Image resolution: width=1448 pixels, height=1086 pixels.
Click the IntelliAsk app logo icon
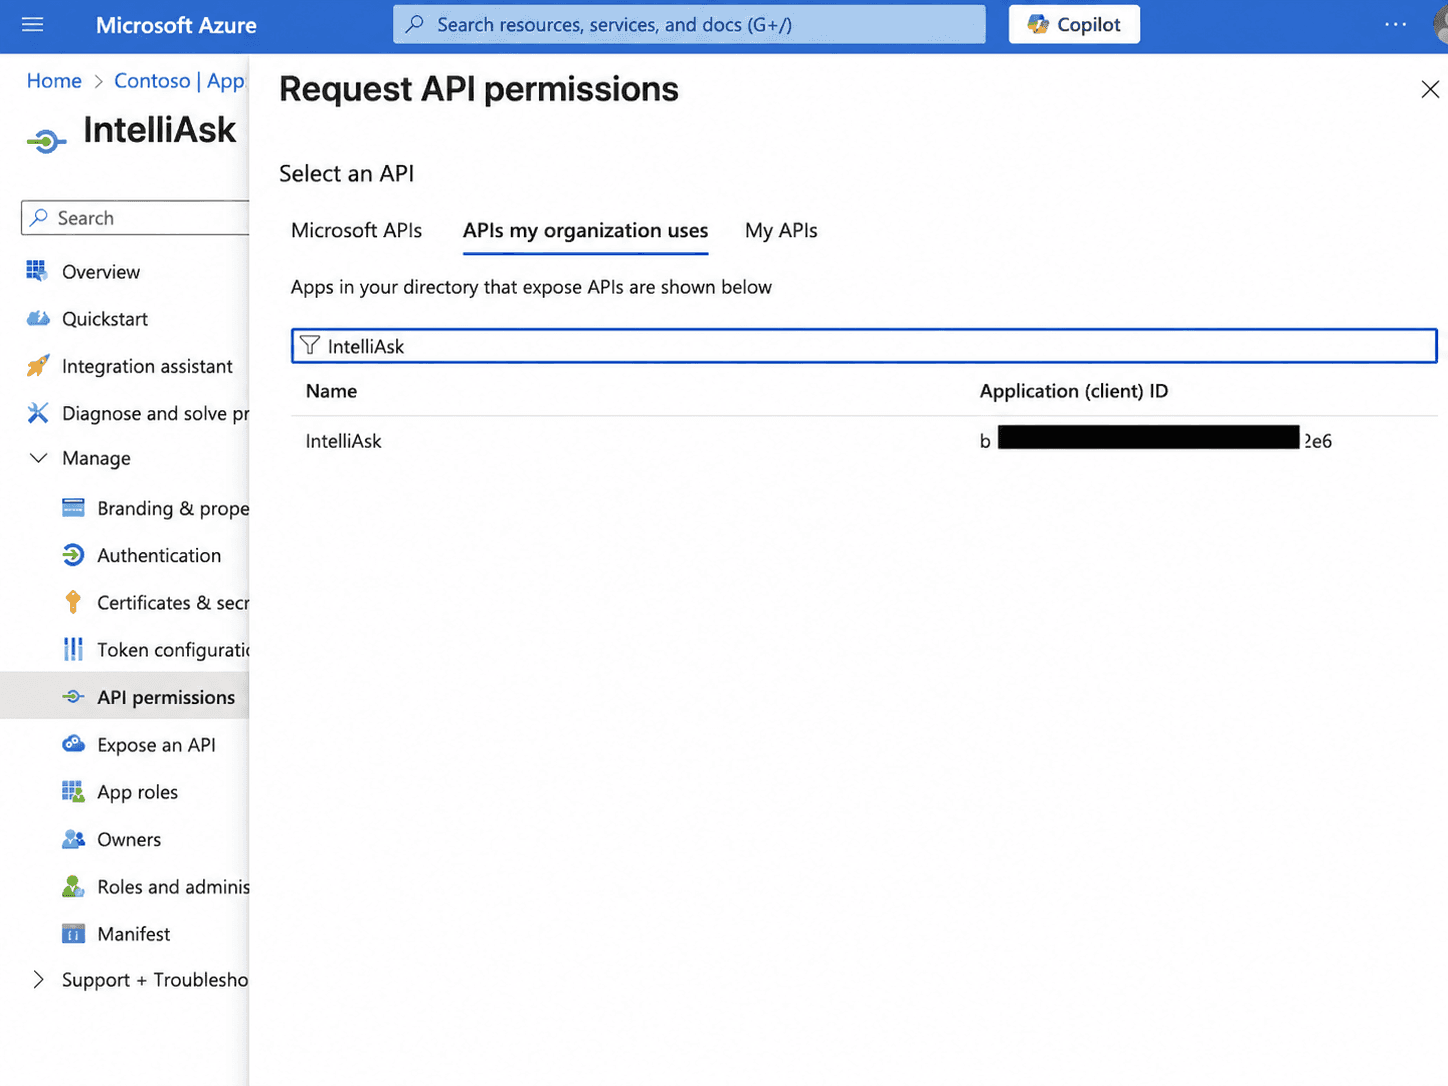(46, 142)
